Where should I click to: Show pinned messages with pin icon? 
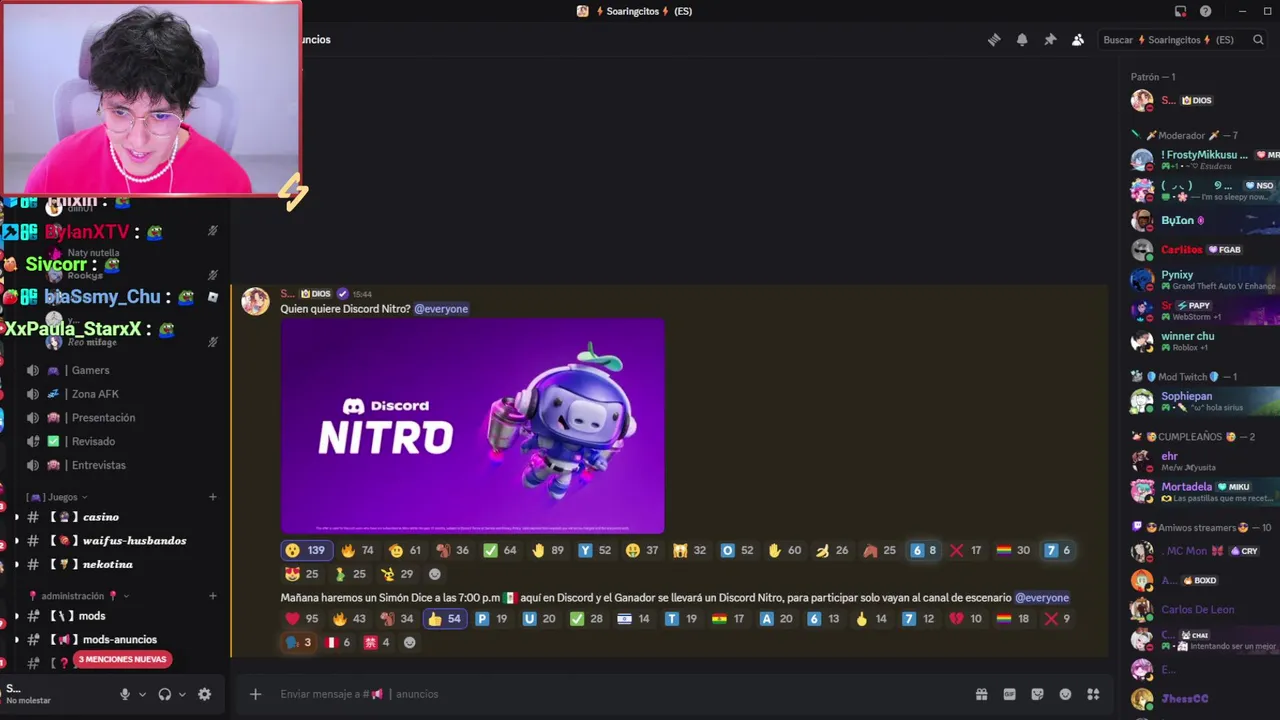pyautogui.click(x=1050, y=40)
